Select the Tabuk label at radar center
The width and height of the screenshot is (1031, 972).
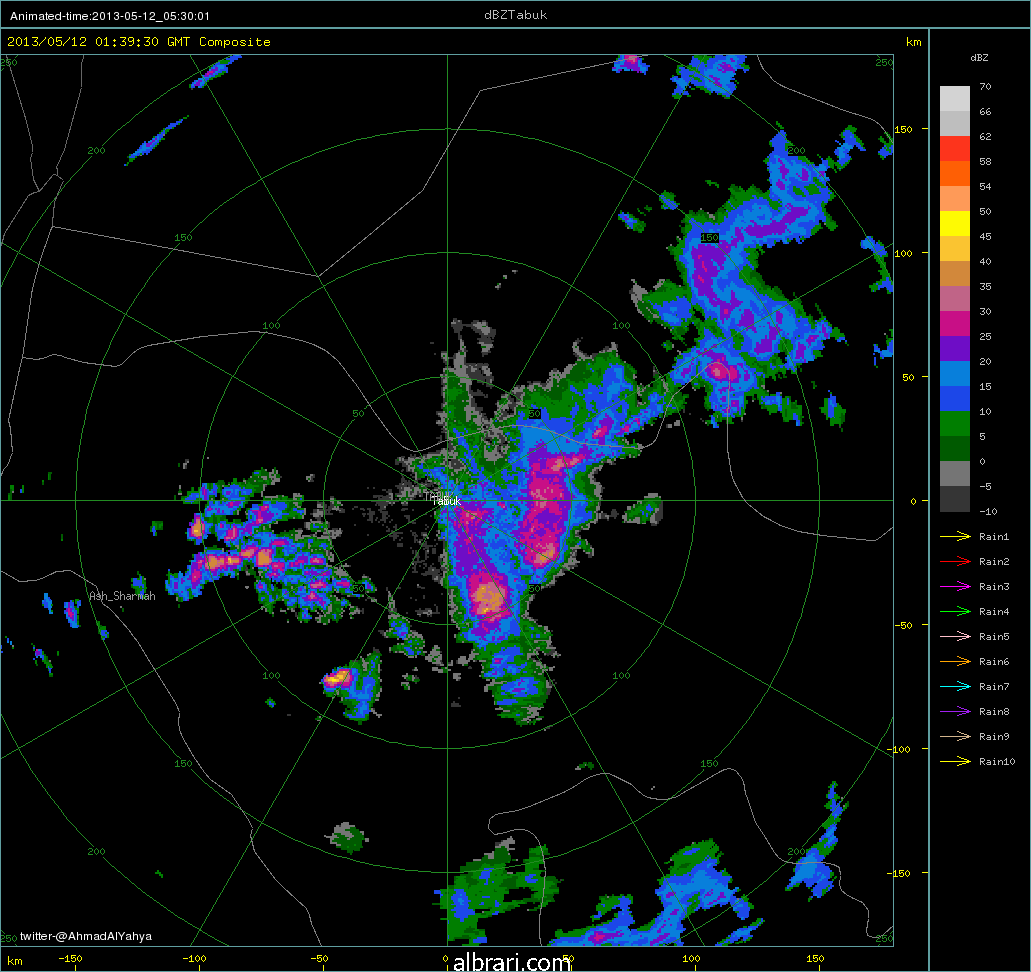446,501
